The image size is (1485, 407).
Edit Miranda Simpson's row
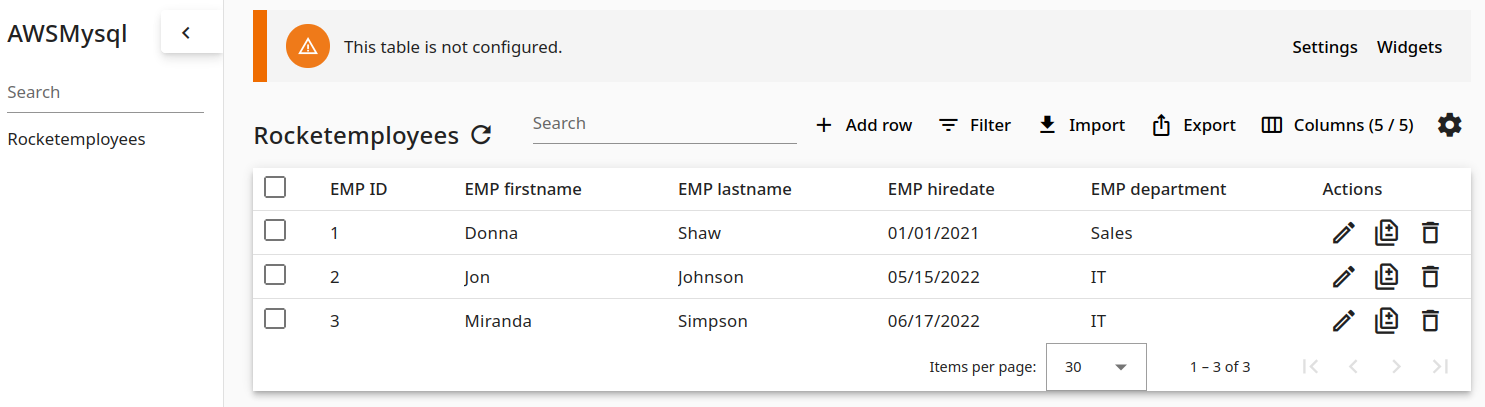pos(1343,321)
